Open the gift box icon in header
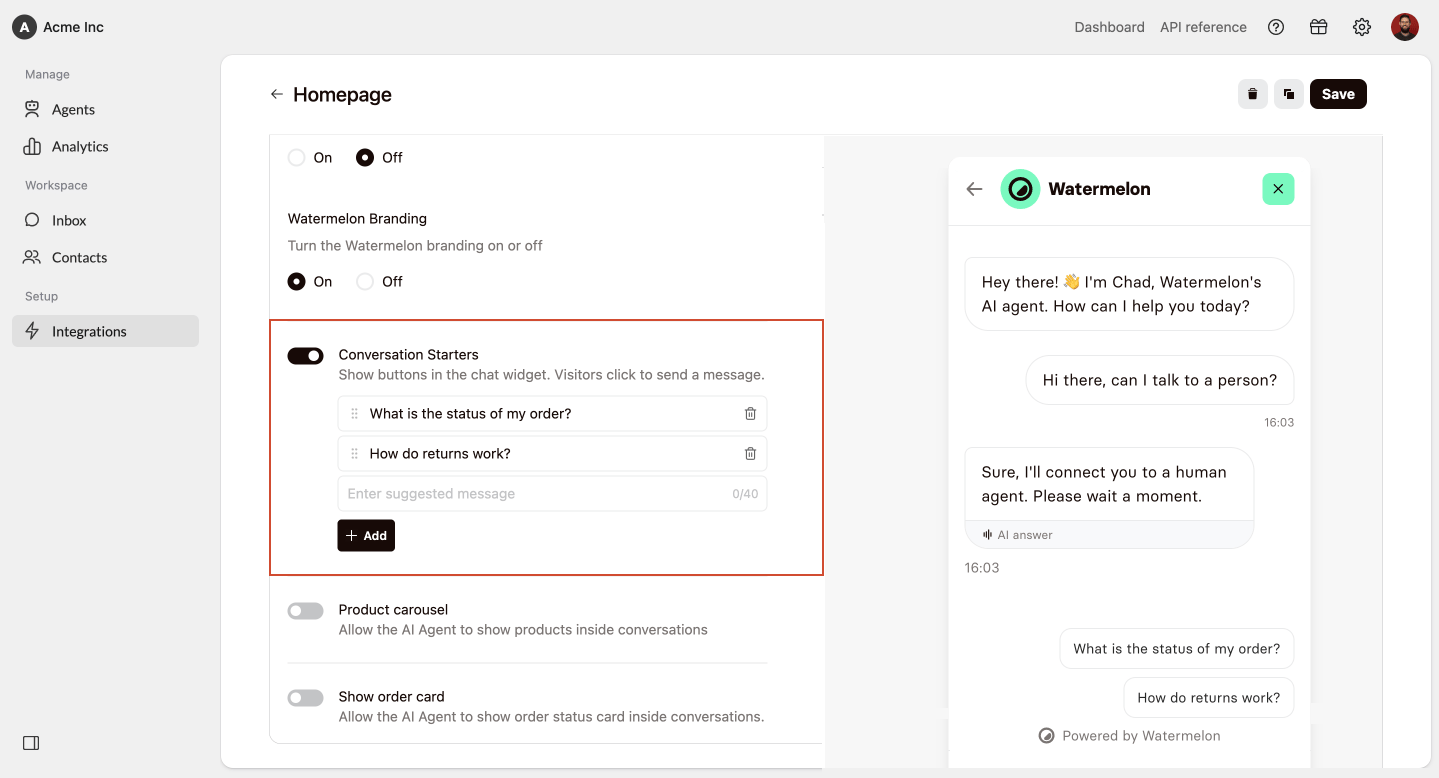The width and height of the screenshot is (1439, 778). click(x=1319, y=27)
